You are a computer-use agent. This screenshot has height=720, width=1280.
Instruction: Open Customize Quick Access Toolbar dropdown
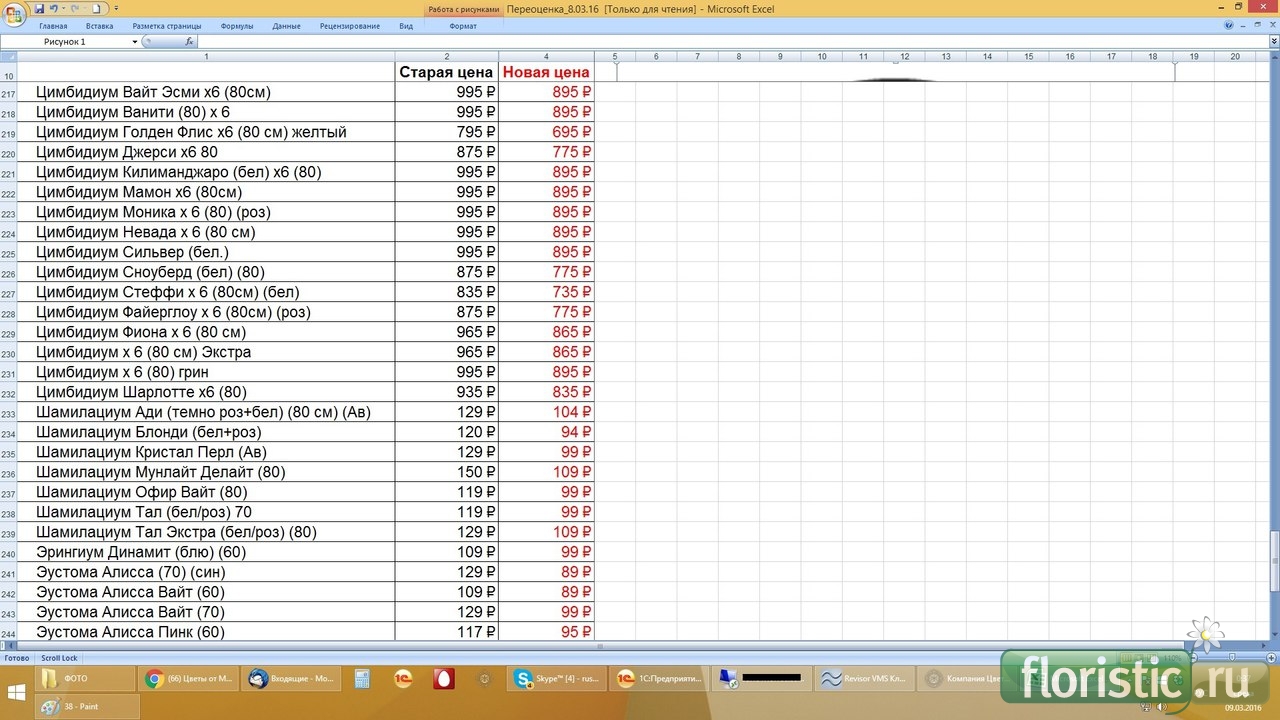coord(116,8)
